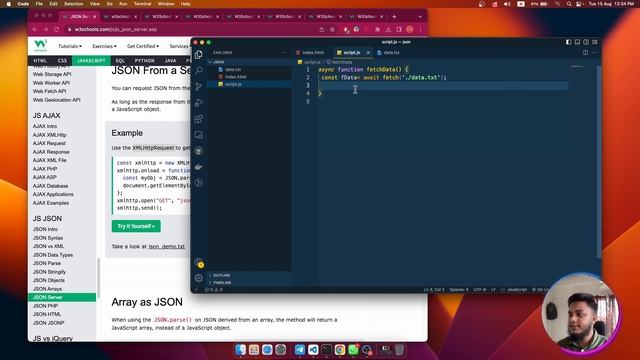640x360 pixels.
Task: Open Explorer more actions ellipsis
Action: 284,53
